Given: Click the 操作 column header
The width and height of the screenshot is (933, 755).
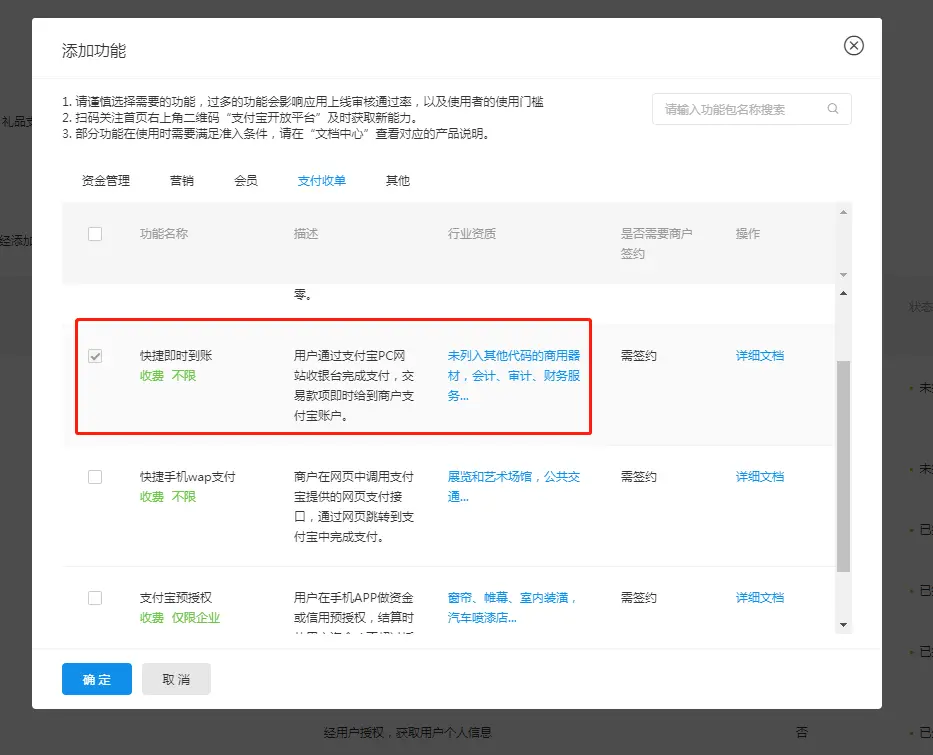Looking at the screenshot, I should (x=747, y=234).
